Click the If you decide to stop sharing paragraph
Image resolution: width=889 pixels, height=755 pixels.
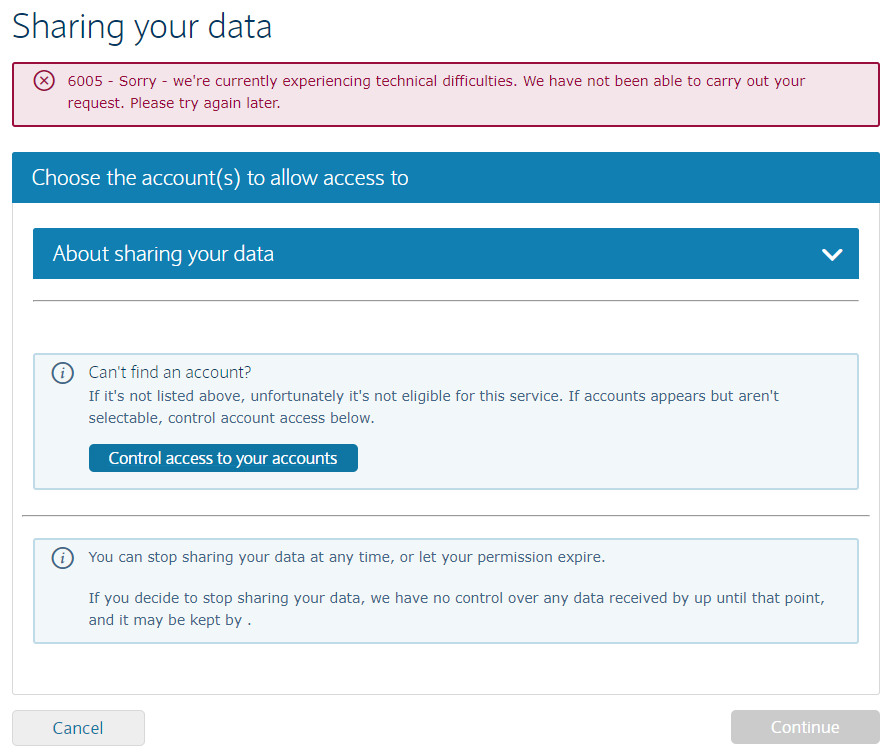click(456, 598)
